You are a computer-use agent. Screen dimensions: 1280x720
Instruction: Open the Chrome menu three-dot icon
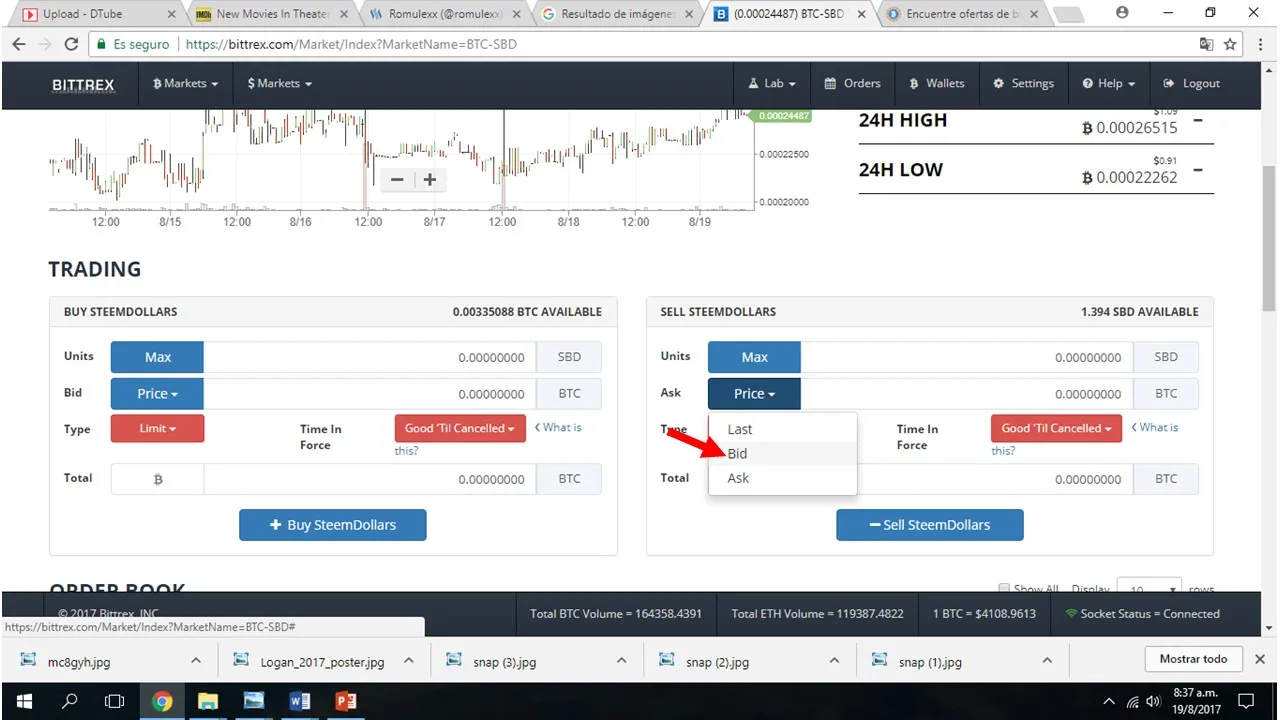tap(1259, 45)
